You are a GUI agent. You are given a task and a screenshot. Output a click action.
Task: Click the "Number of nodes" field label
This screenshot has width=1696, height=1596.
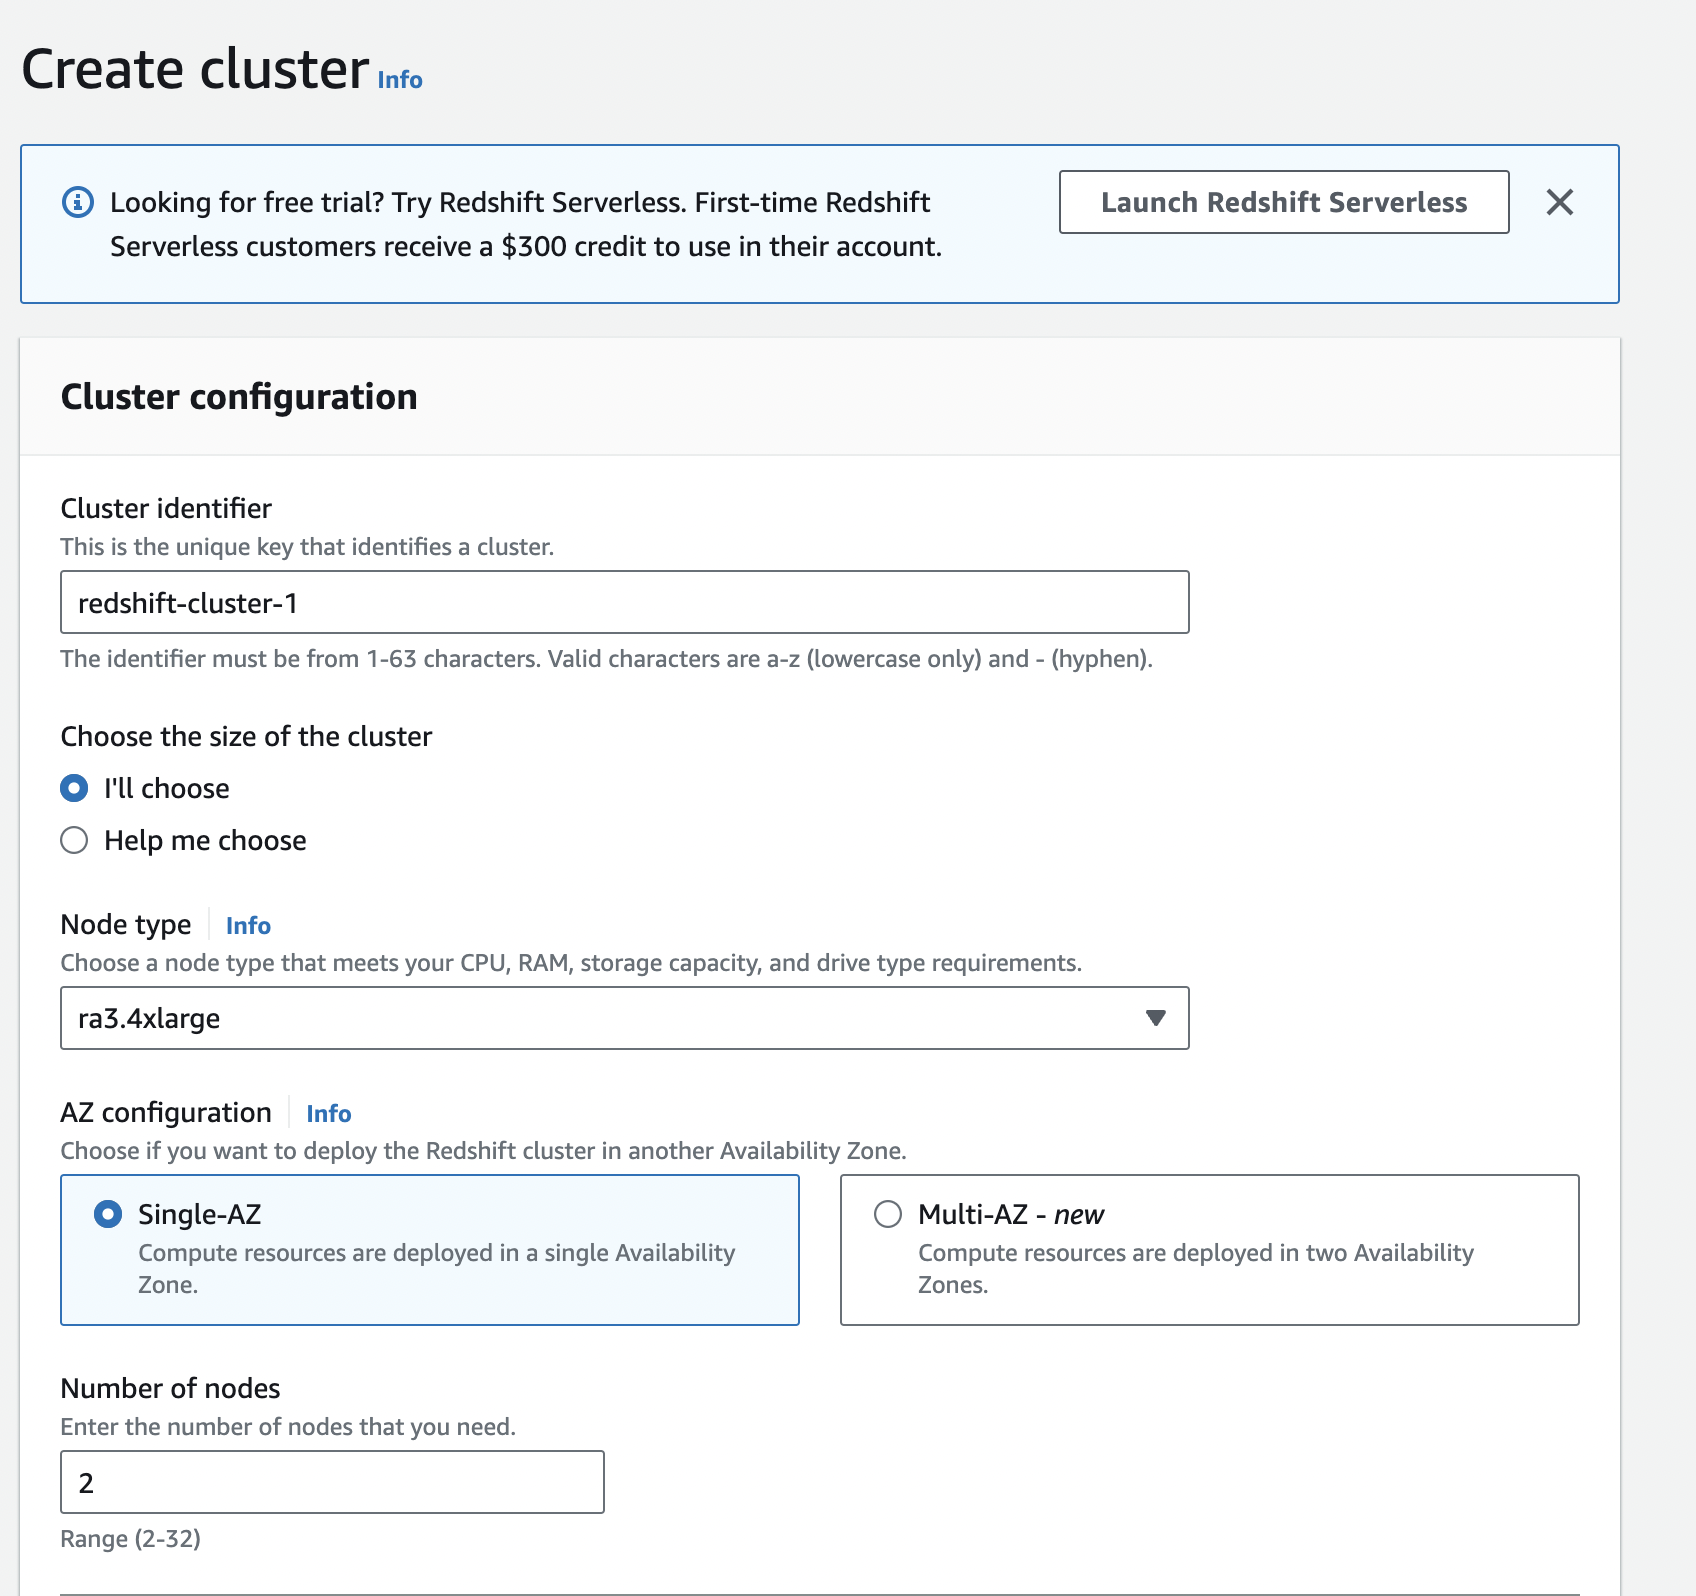[x=170, y=1388]
